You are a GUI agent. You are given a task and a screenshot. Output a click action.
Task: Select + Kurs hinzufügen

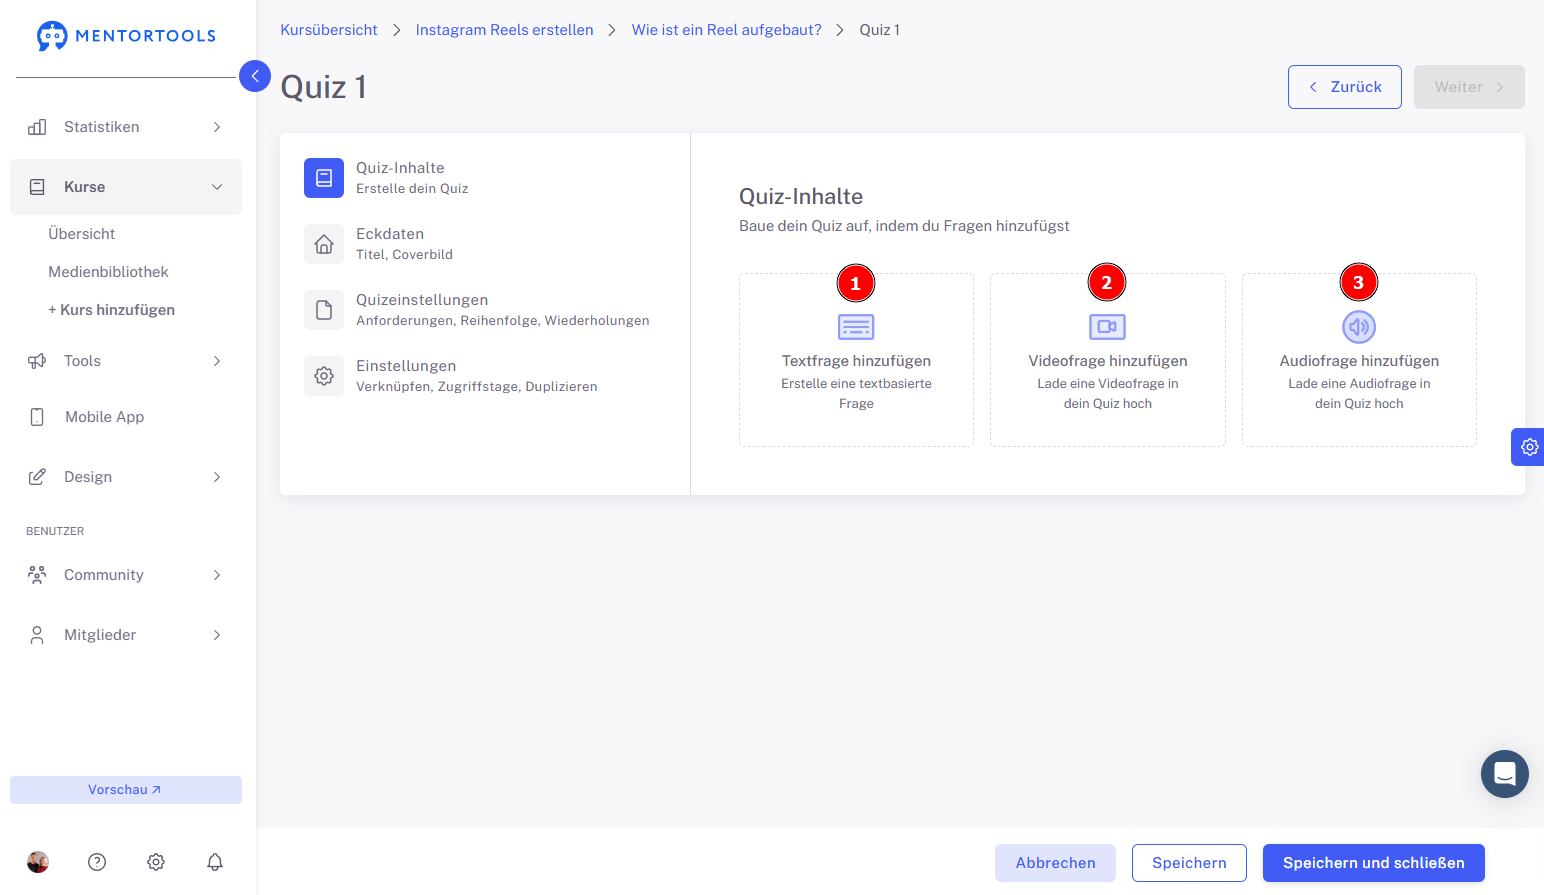(111, 310)
